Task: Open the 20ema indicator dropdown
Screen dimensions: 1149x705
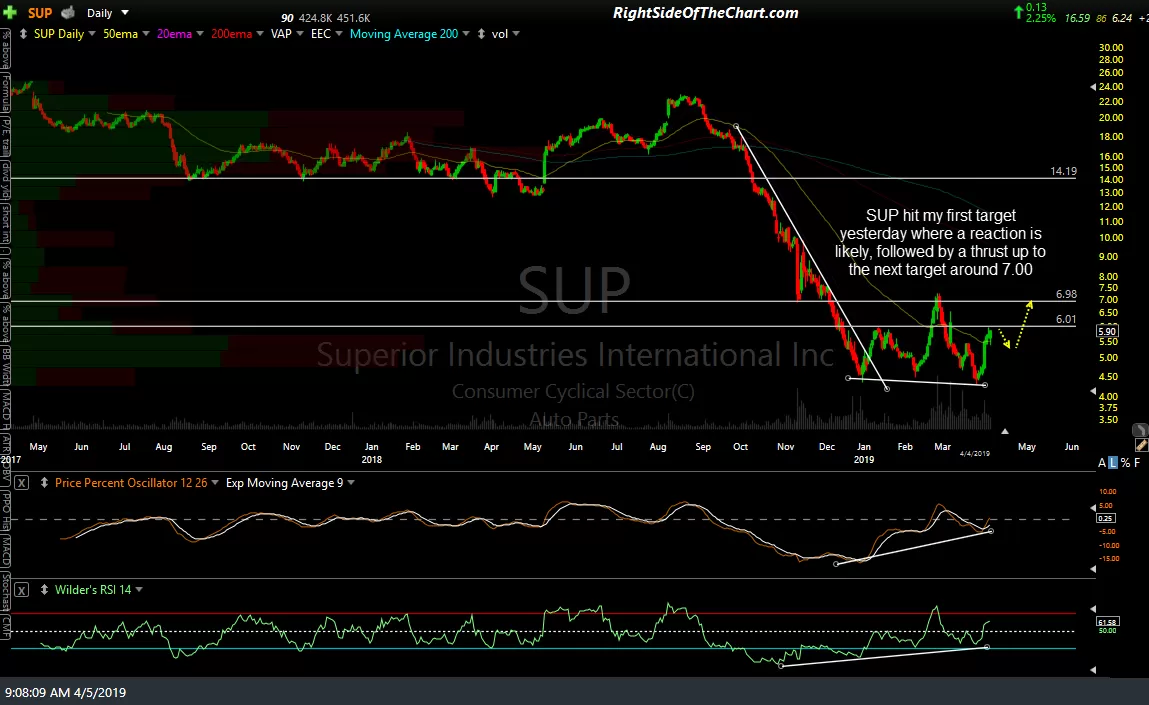Action: coord(200,34)
